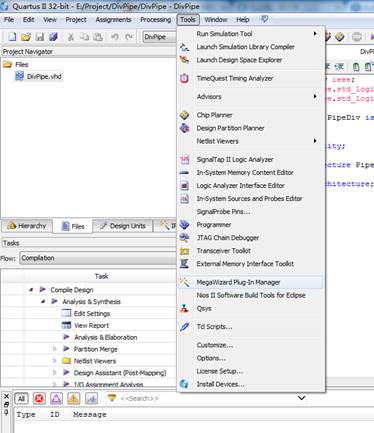Click the New file toolbar icon
The image size is (374, 433).
(x=13, y=37)
